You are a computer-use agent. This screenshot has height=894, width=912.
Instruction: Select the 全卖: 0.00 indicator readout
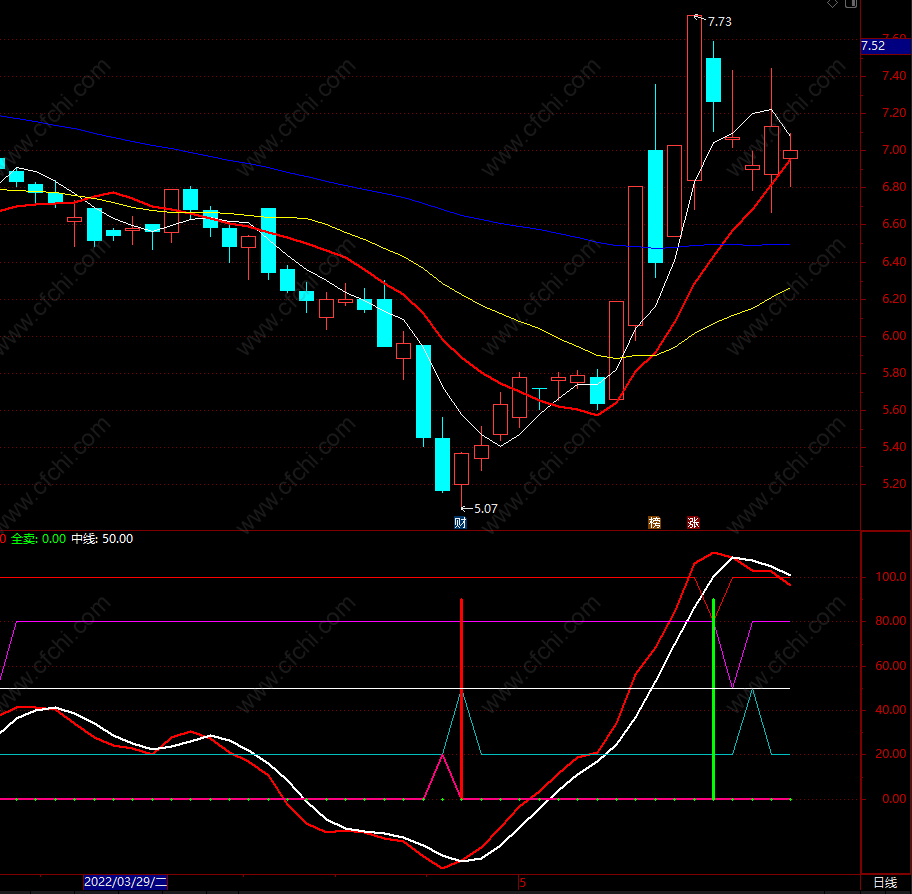(38, 539)
